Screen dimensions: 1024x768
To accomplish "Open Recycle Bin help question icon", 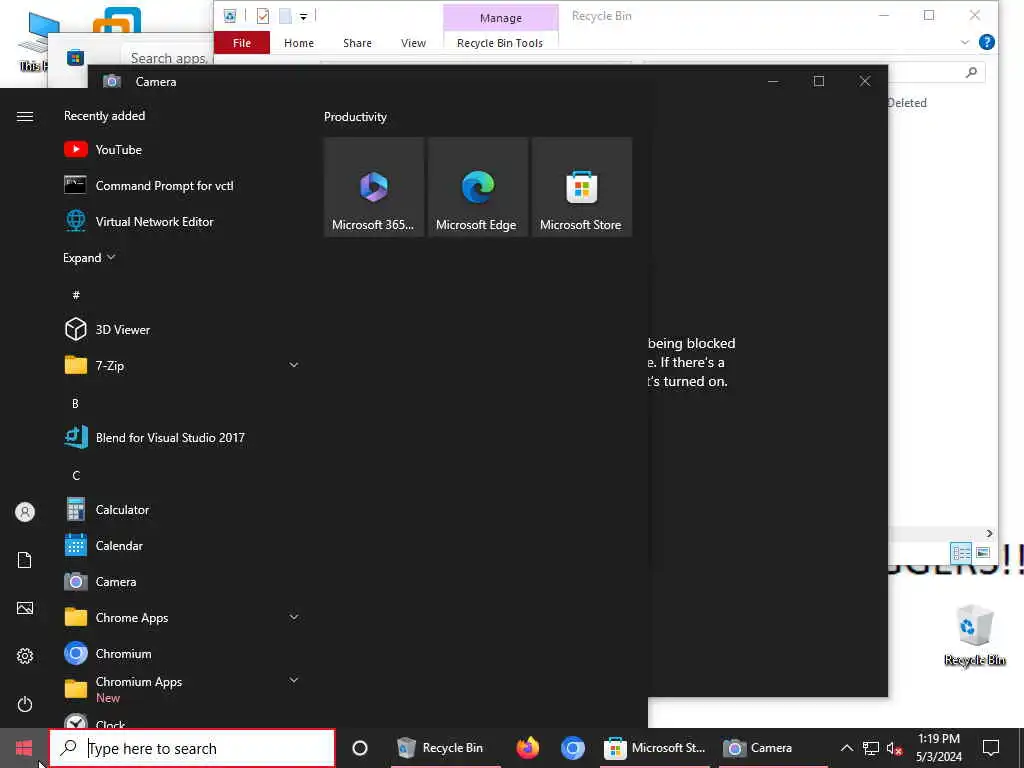I will click(987, 42).
